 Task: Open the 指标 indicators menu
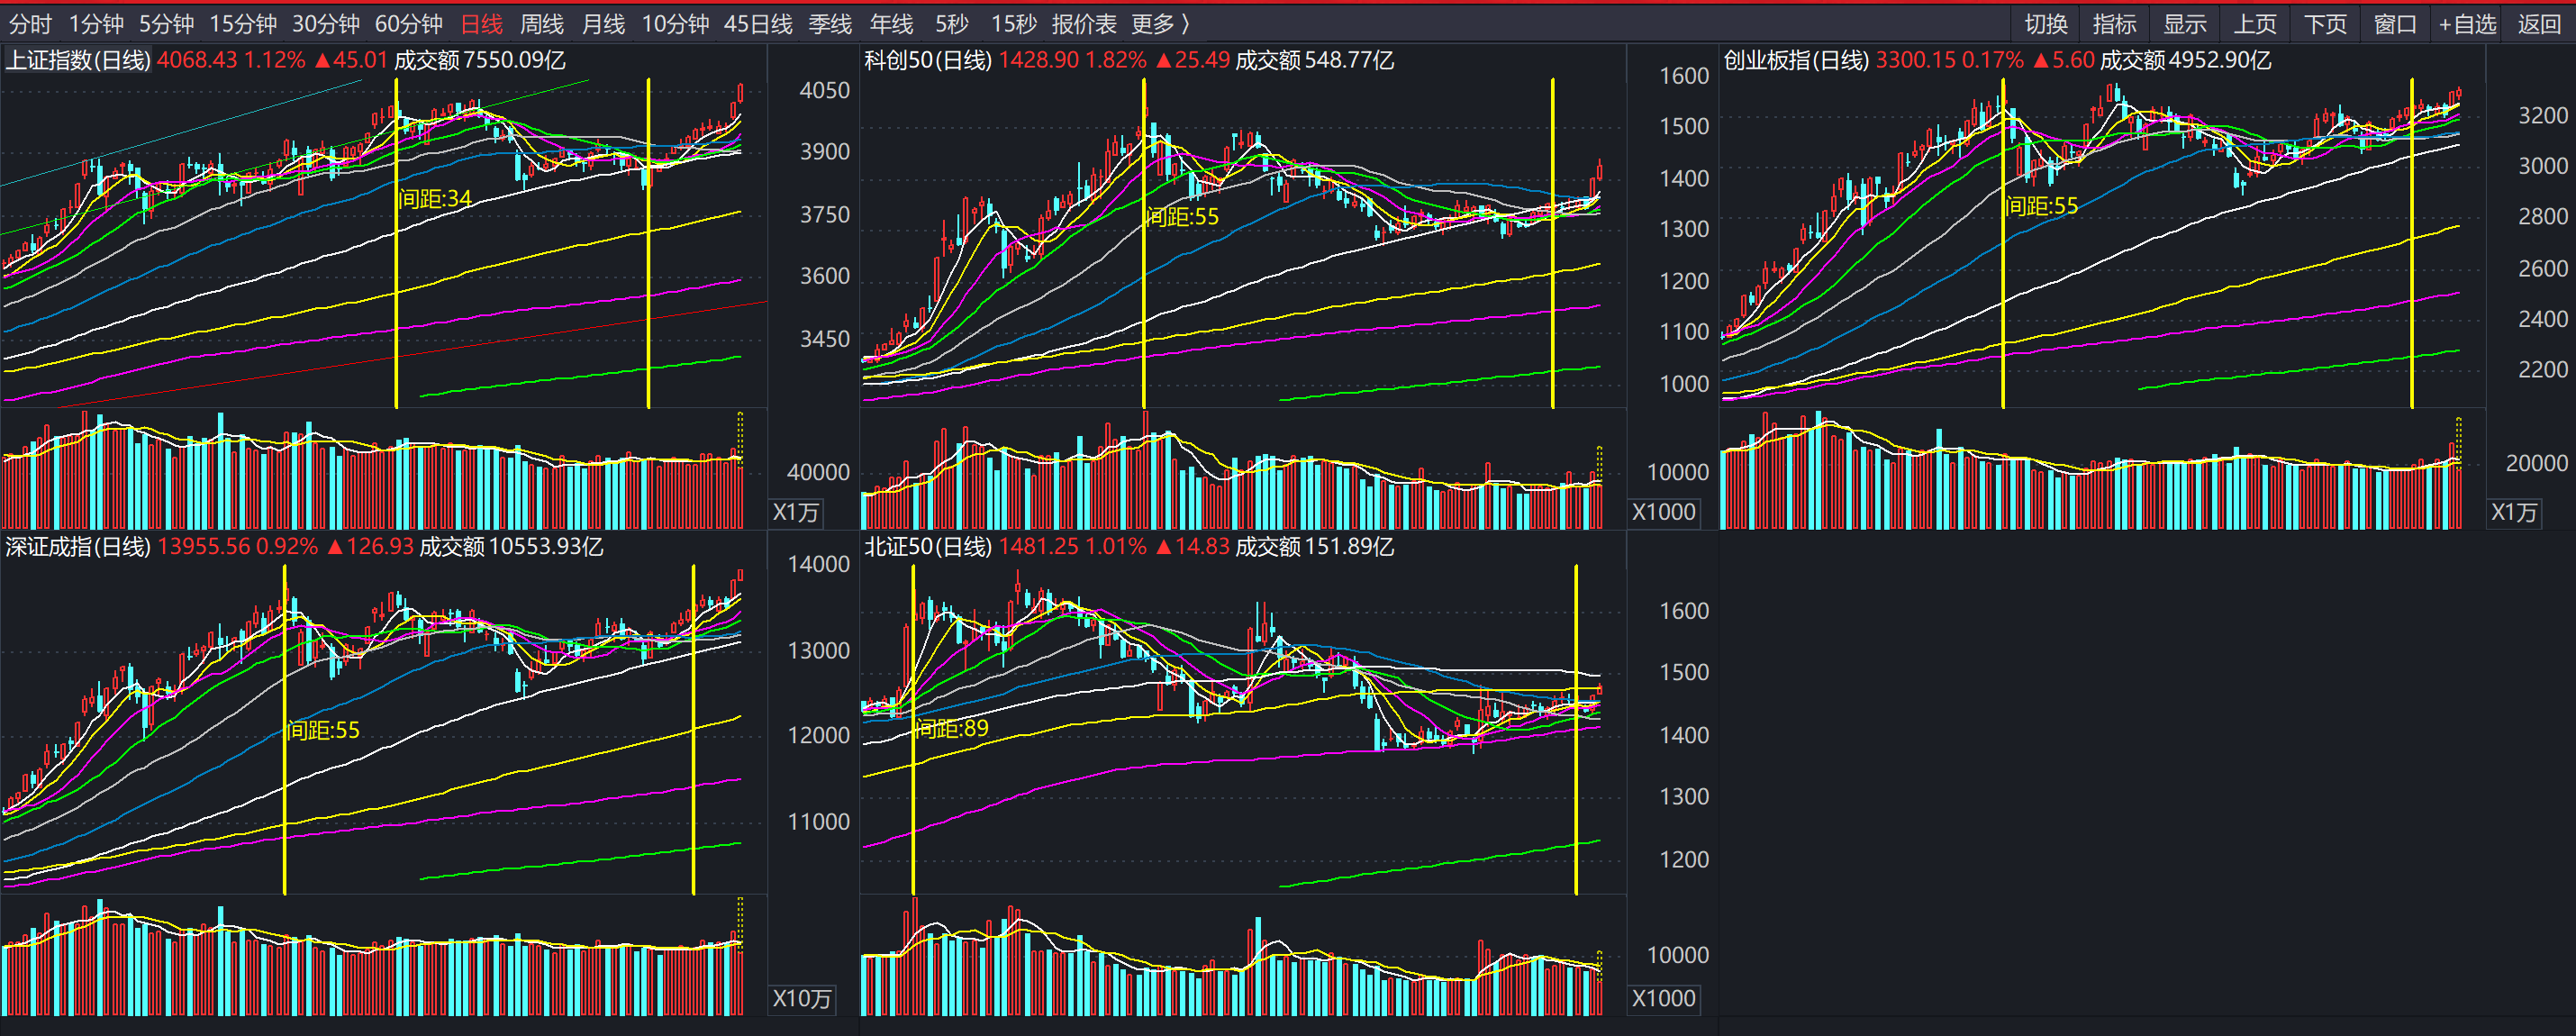[2114, 24]
